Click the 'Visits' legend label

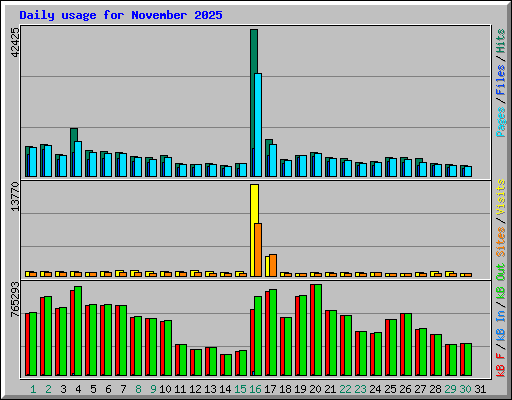[x=501, y=198]
